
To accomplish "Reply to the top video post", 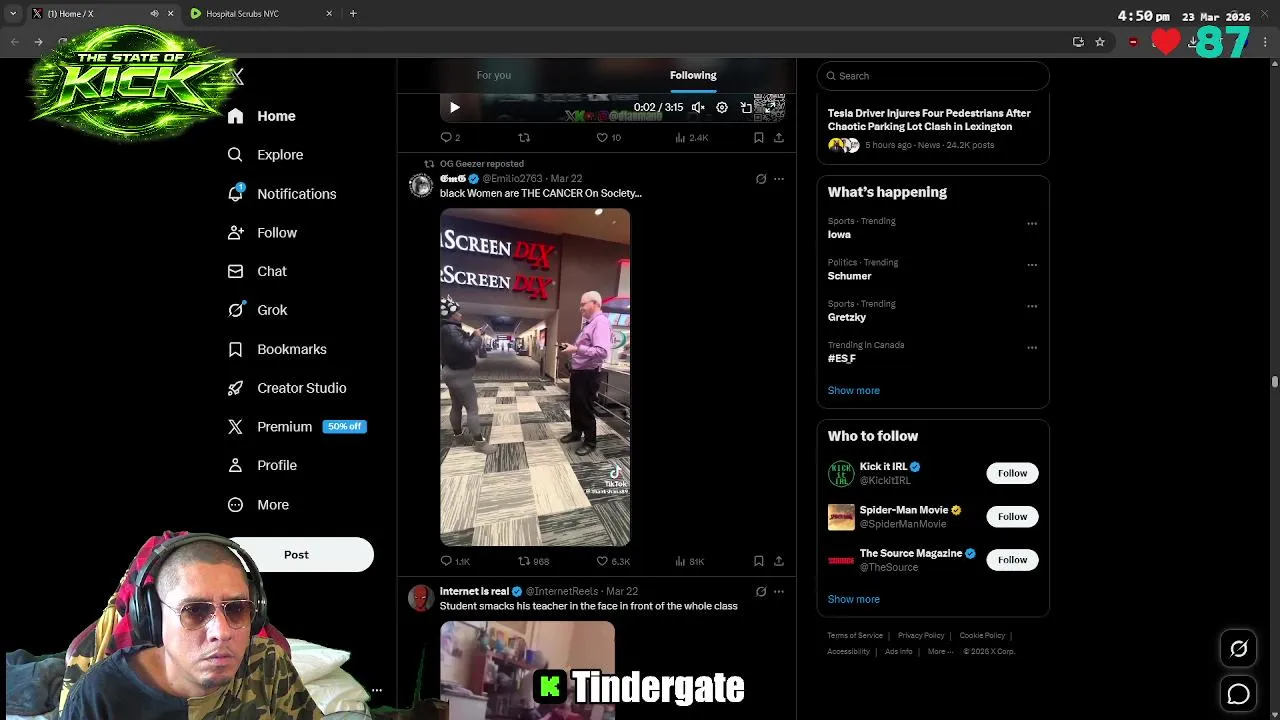I will (450, 137).
